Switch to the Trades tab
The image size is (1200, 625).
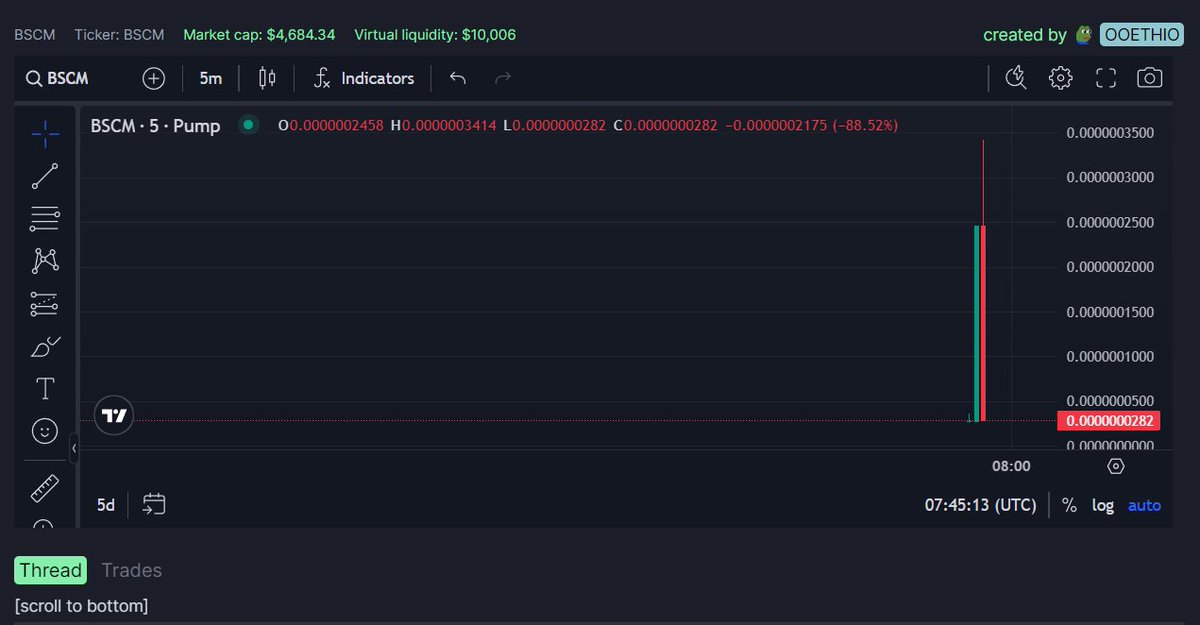point(131,570)
